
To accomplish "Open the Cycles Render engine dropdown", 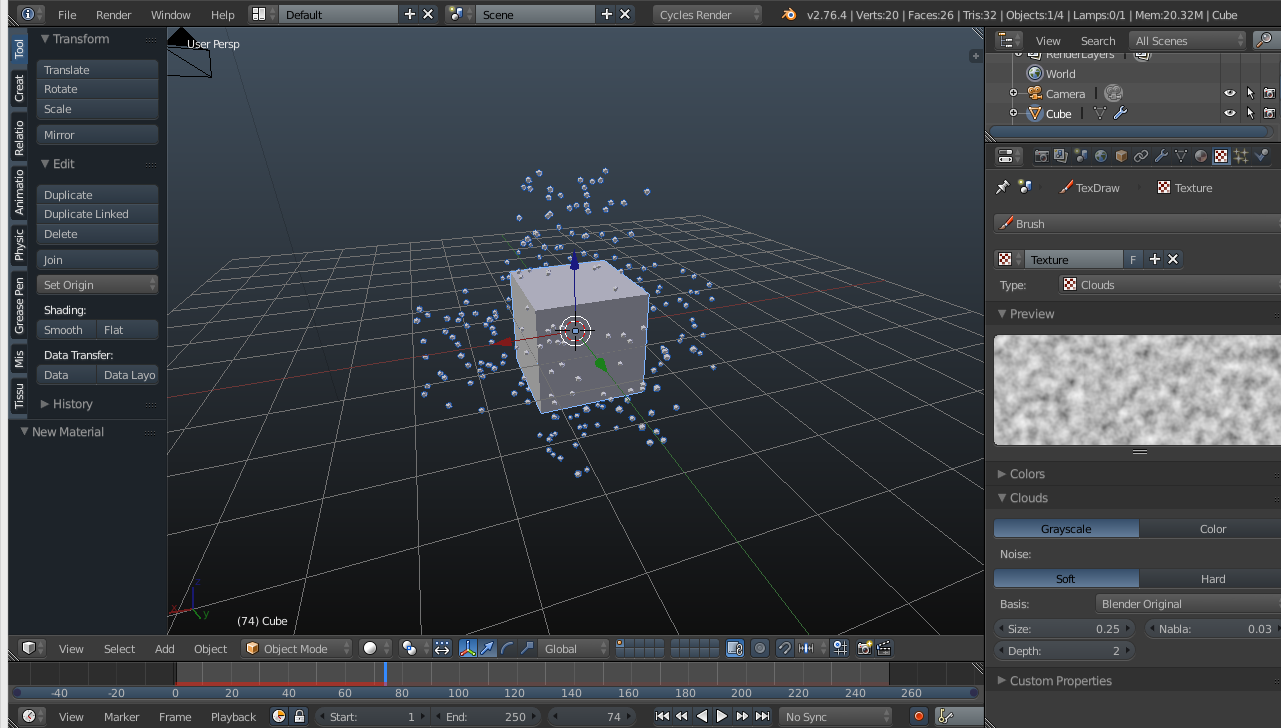I will (x=707, y=14).
